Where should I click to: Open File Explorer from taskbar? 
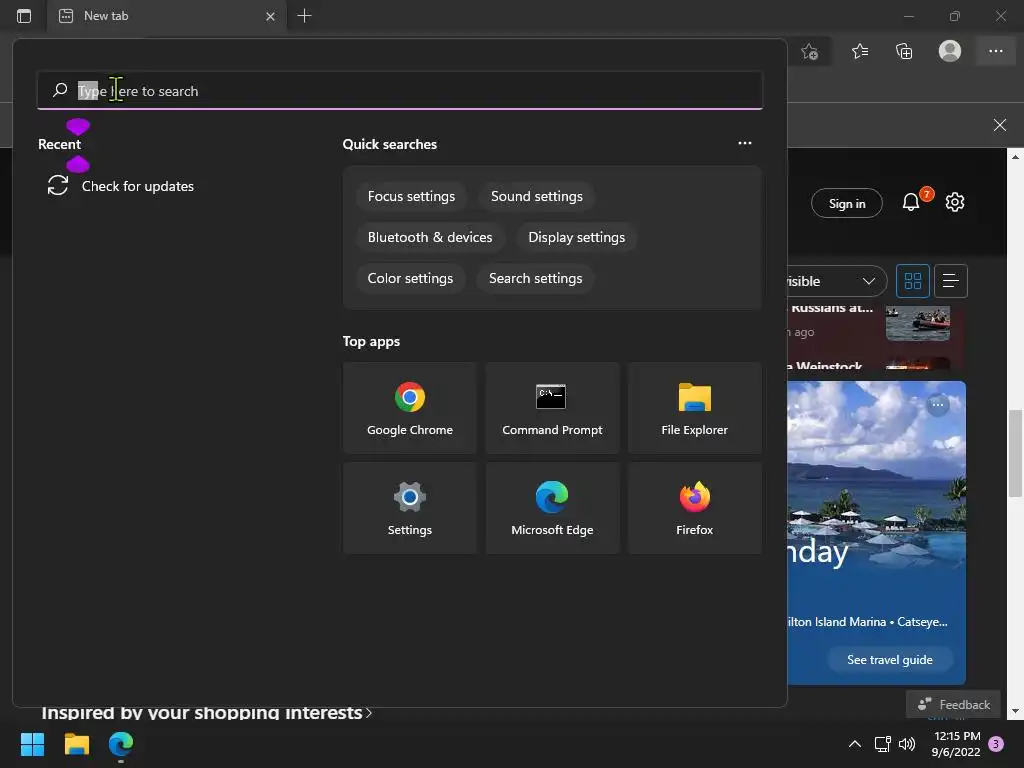click(76, 744)
